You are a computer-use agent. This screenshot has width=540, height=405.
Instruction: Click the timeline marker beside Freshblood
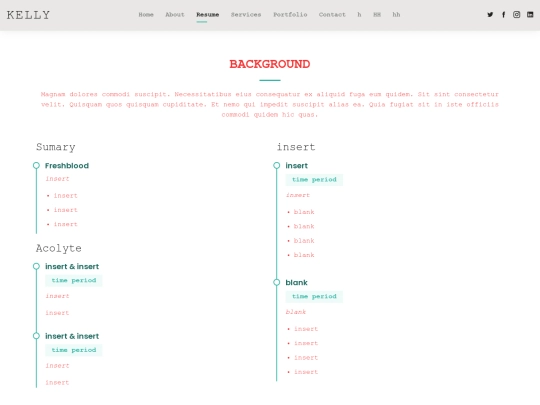(36, 166)
